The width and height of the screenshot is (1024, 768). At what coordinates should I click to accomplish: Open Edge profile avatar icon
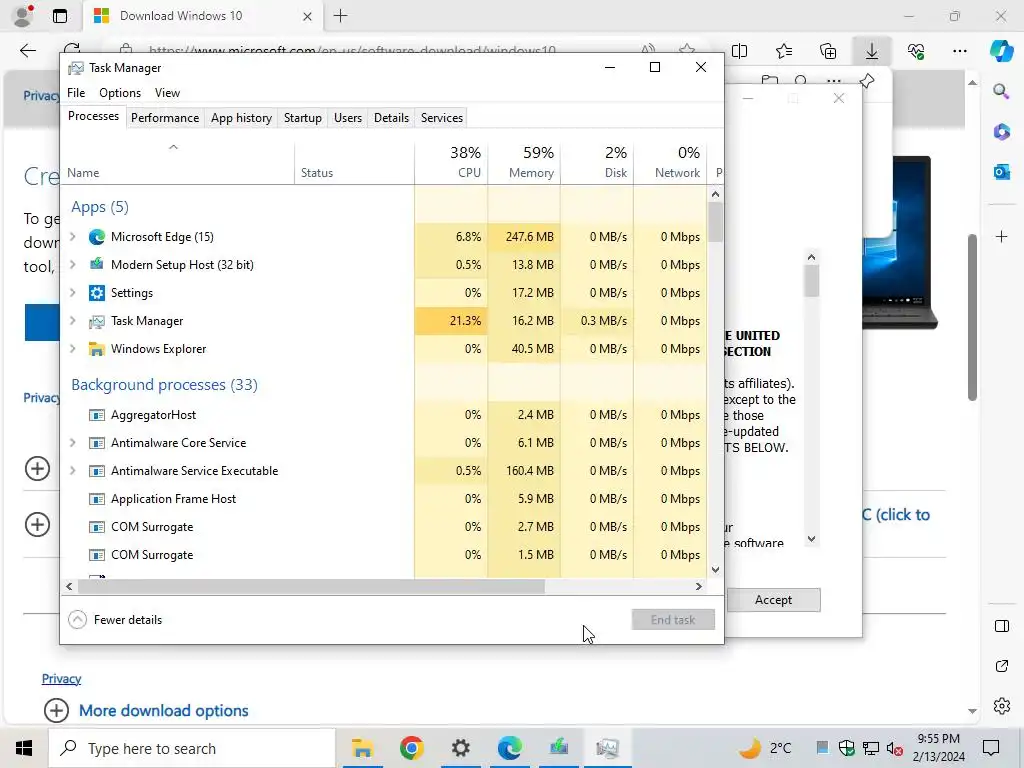coord(23,16)
